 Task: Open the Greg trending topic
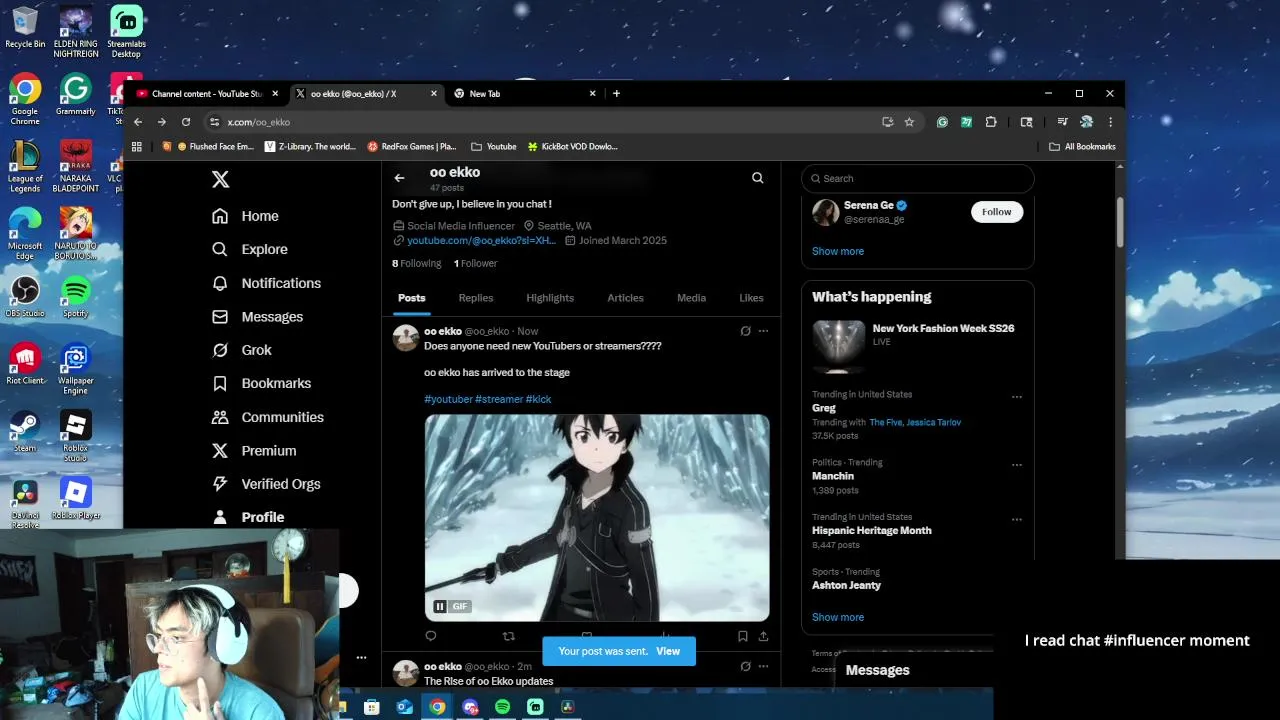point(824,408)
